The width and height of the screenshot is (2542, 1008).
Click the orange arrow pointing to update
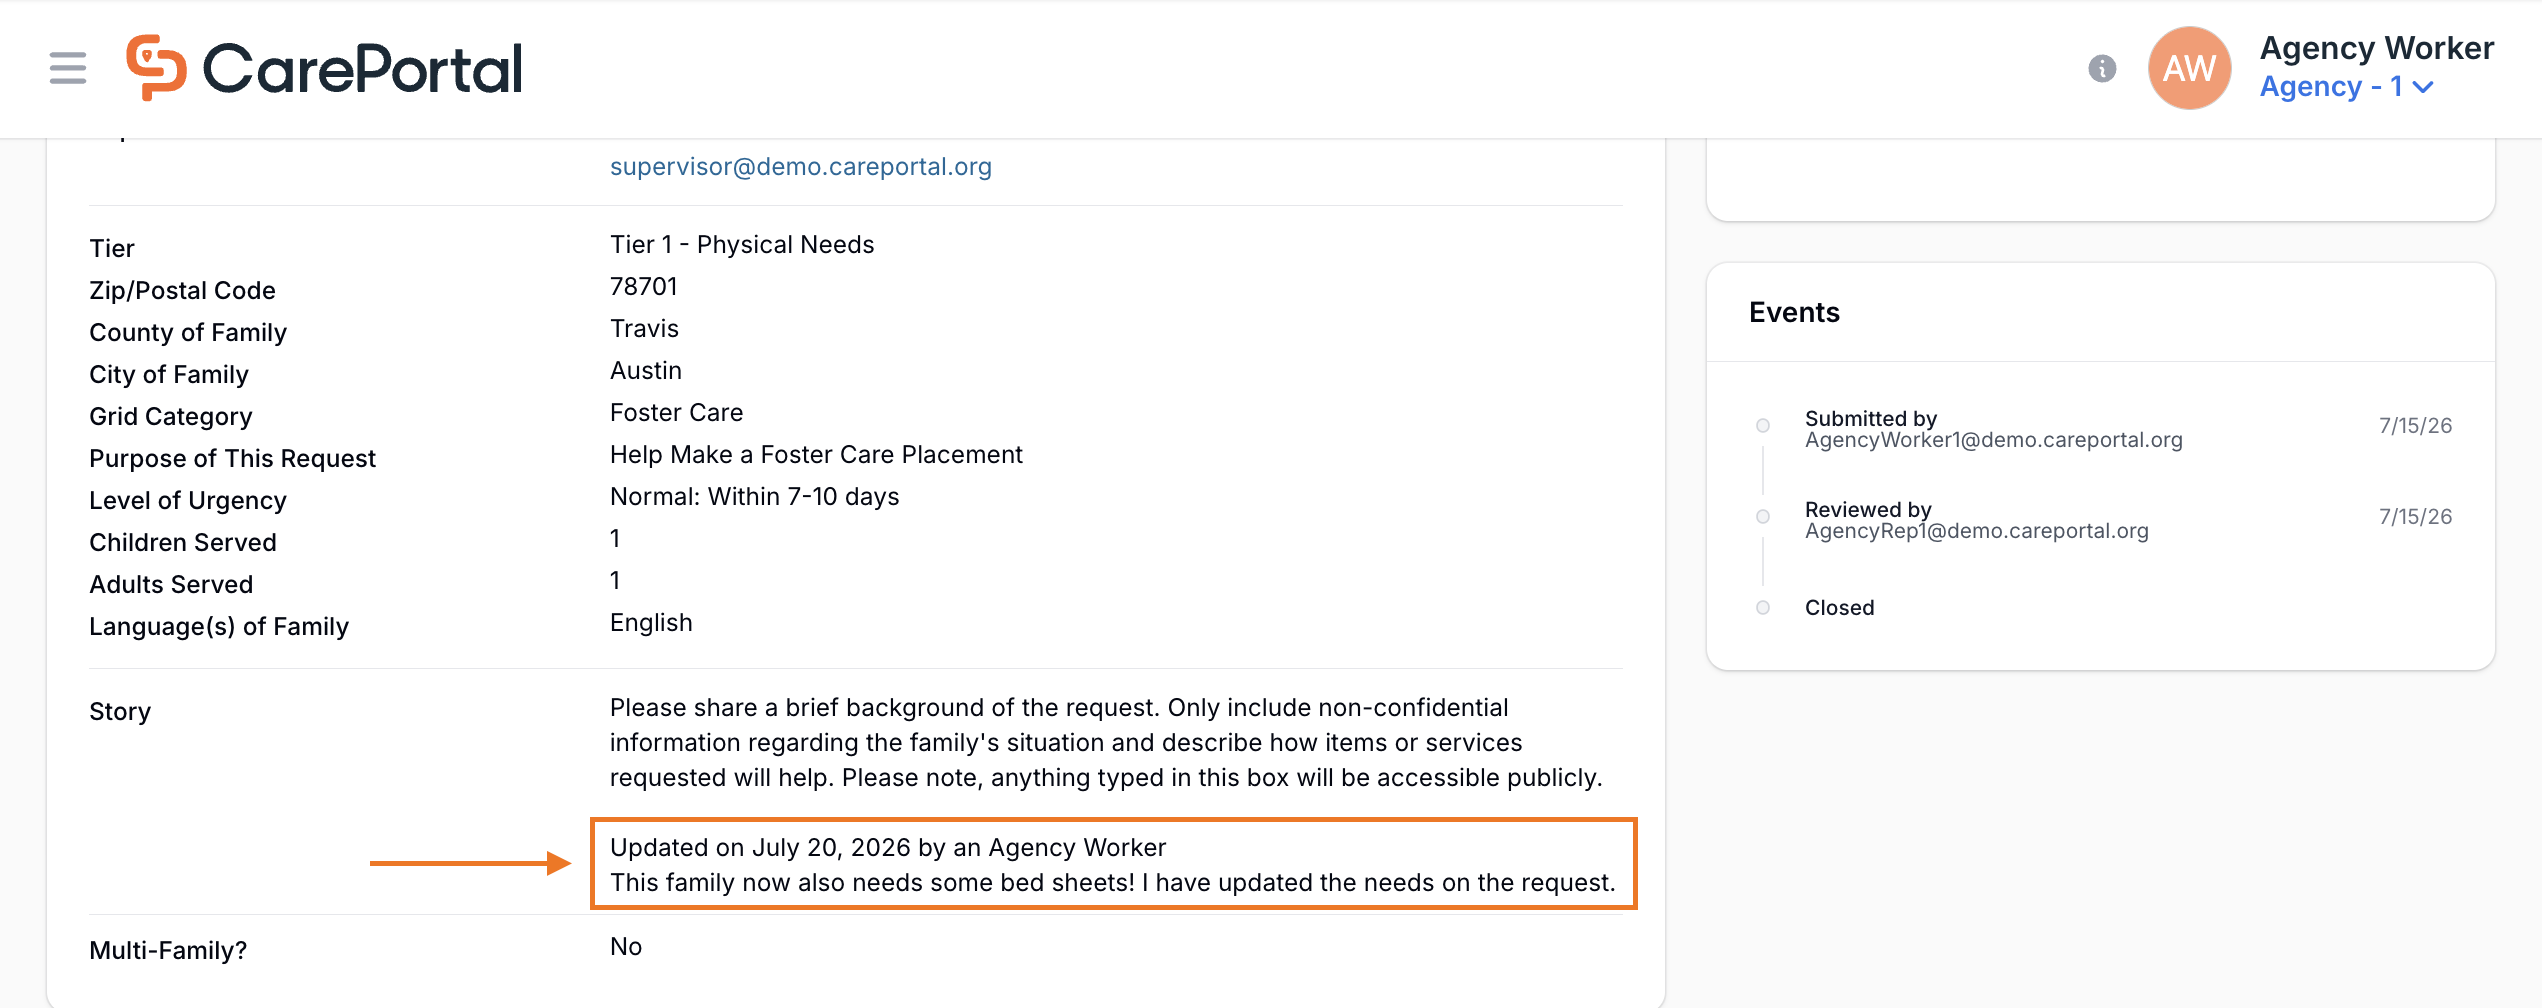tap(470, 863)
